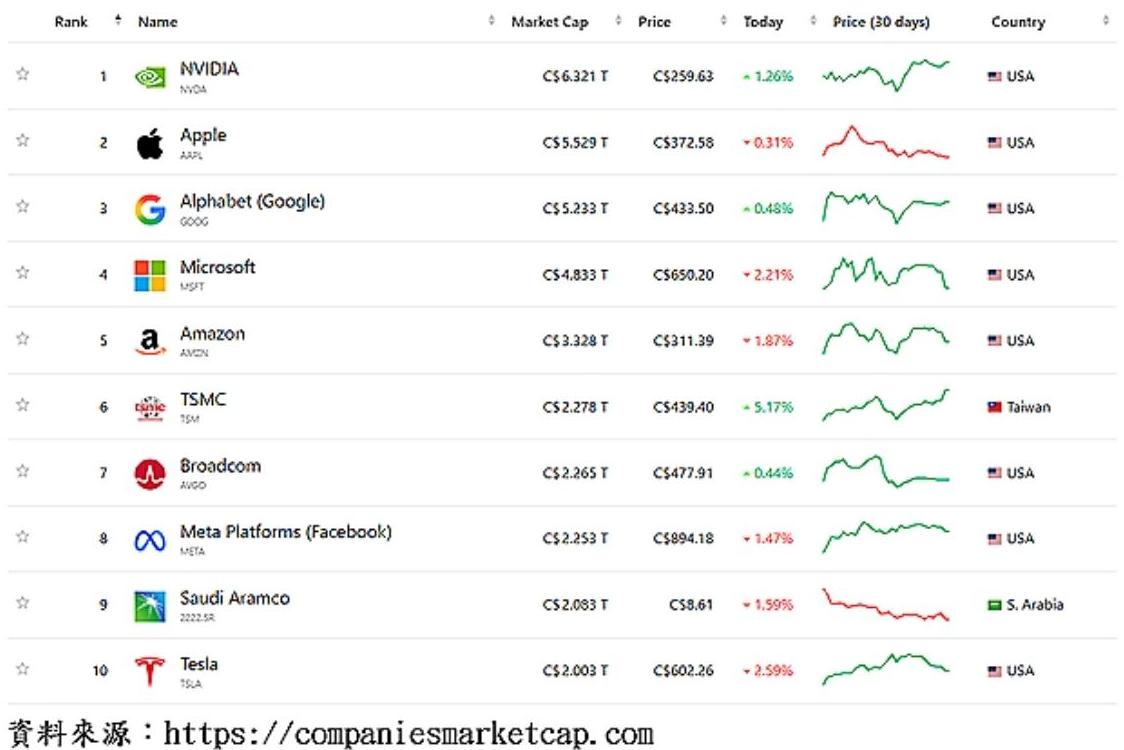The height and width of the screenshot is (750, 1124).
Task: Click the Tesla logo icon
Action: click(x=149, y=671)
